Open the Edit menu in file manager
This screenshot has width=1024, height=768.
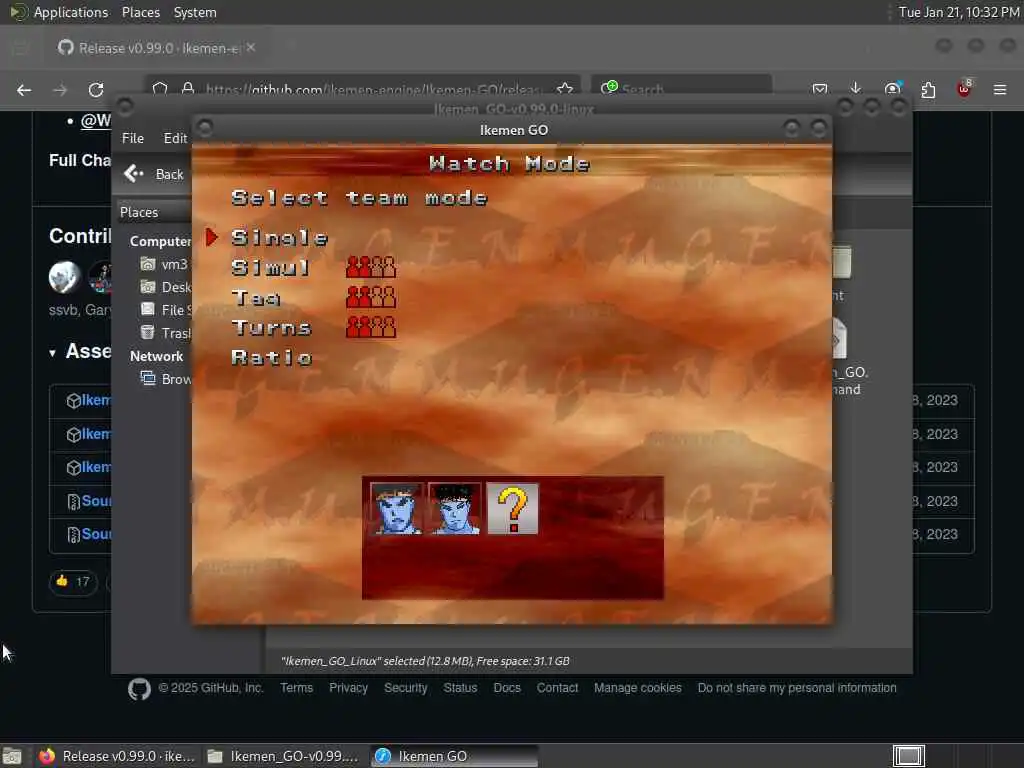click(x=174, y=138)
